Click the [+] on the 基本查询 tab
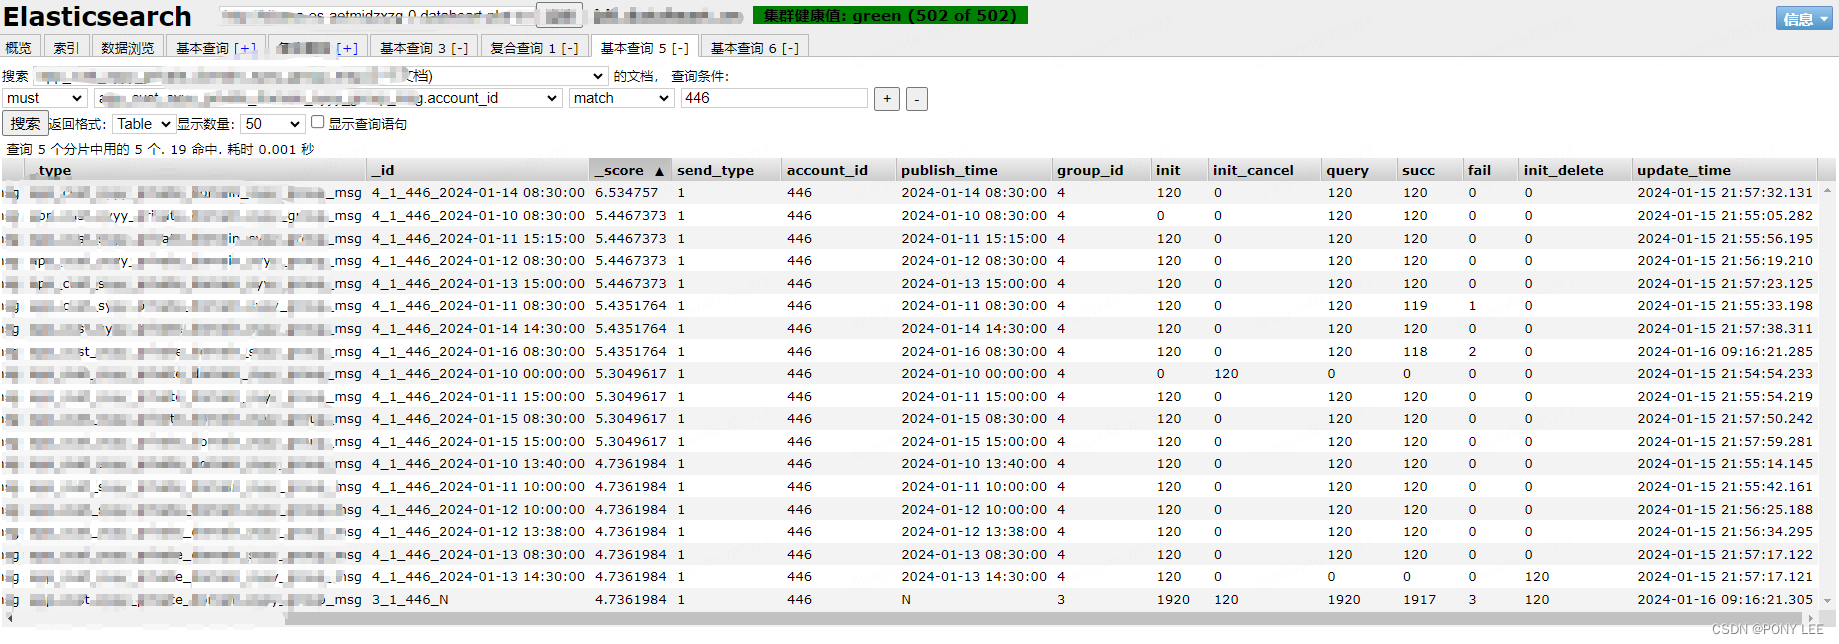Viewport: 1839px width, 644px height. tap(246, 48)
